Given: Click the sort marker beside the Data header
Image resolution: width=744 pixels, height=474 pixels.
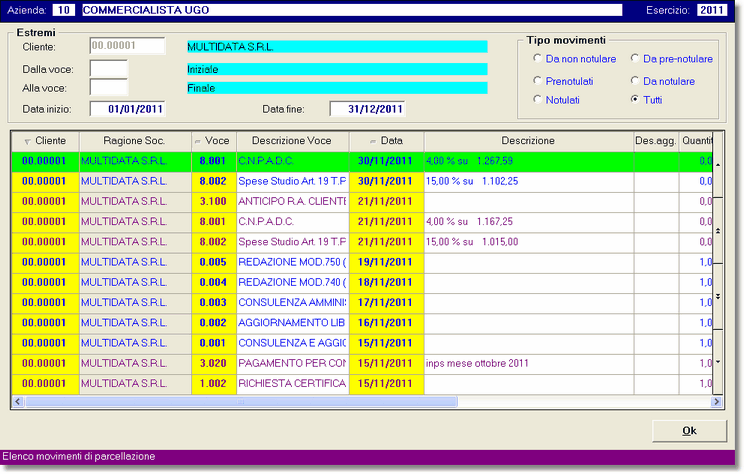Looking at the screenshot, I should 373,141.
